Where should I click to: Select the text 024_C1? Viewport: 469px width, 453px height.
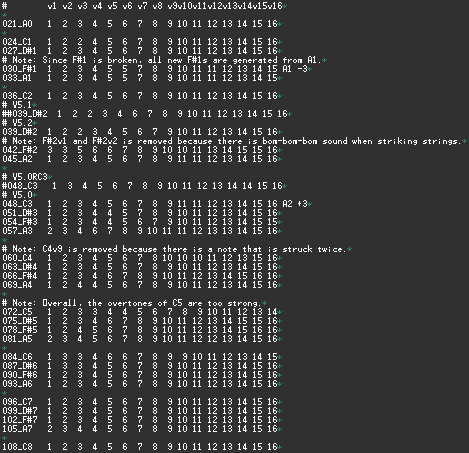pos(17,42)
